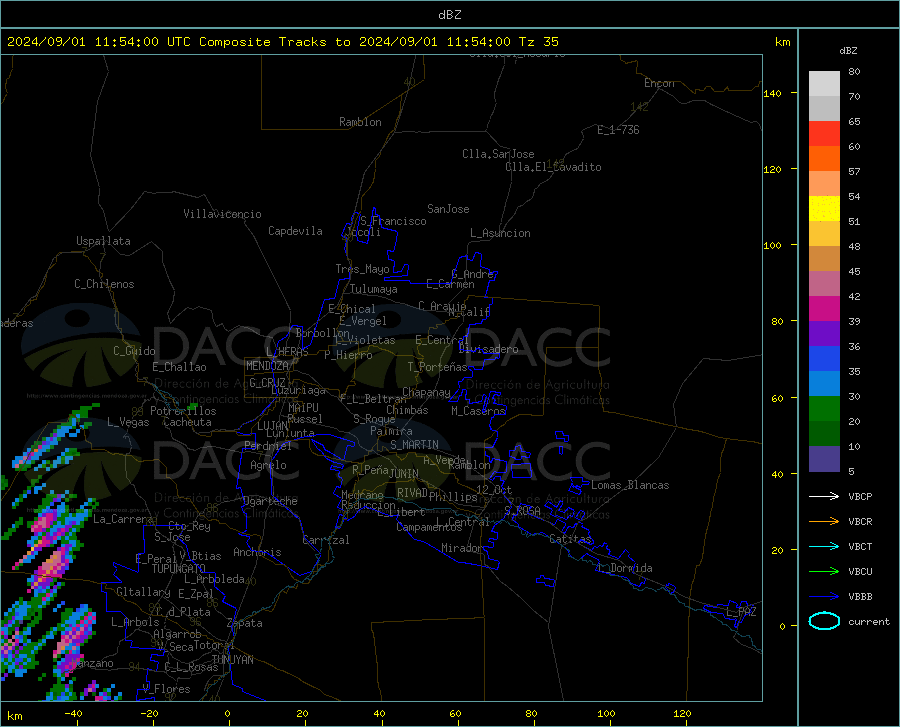
Task: Select the blue 35 dBZ color swatch
Action: (x=824, y=359)
